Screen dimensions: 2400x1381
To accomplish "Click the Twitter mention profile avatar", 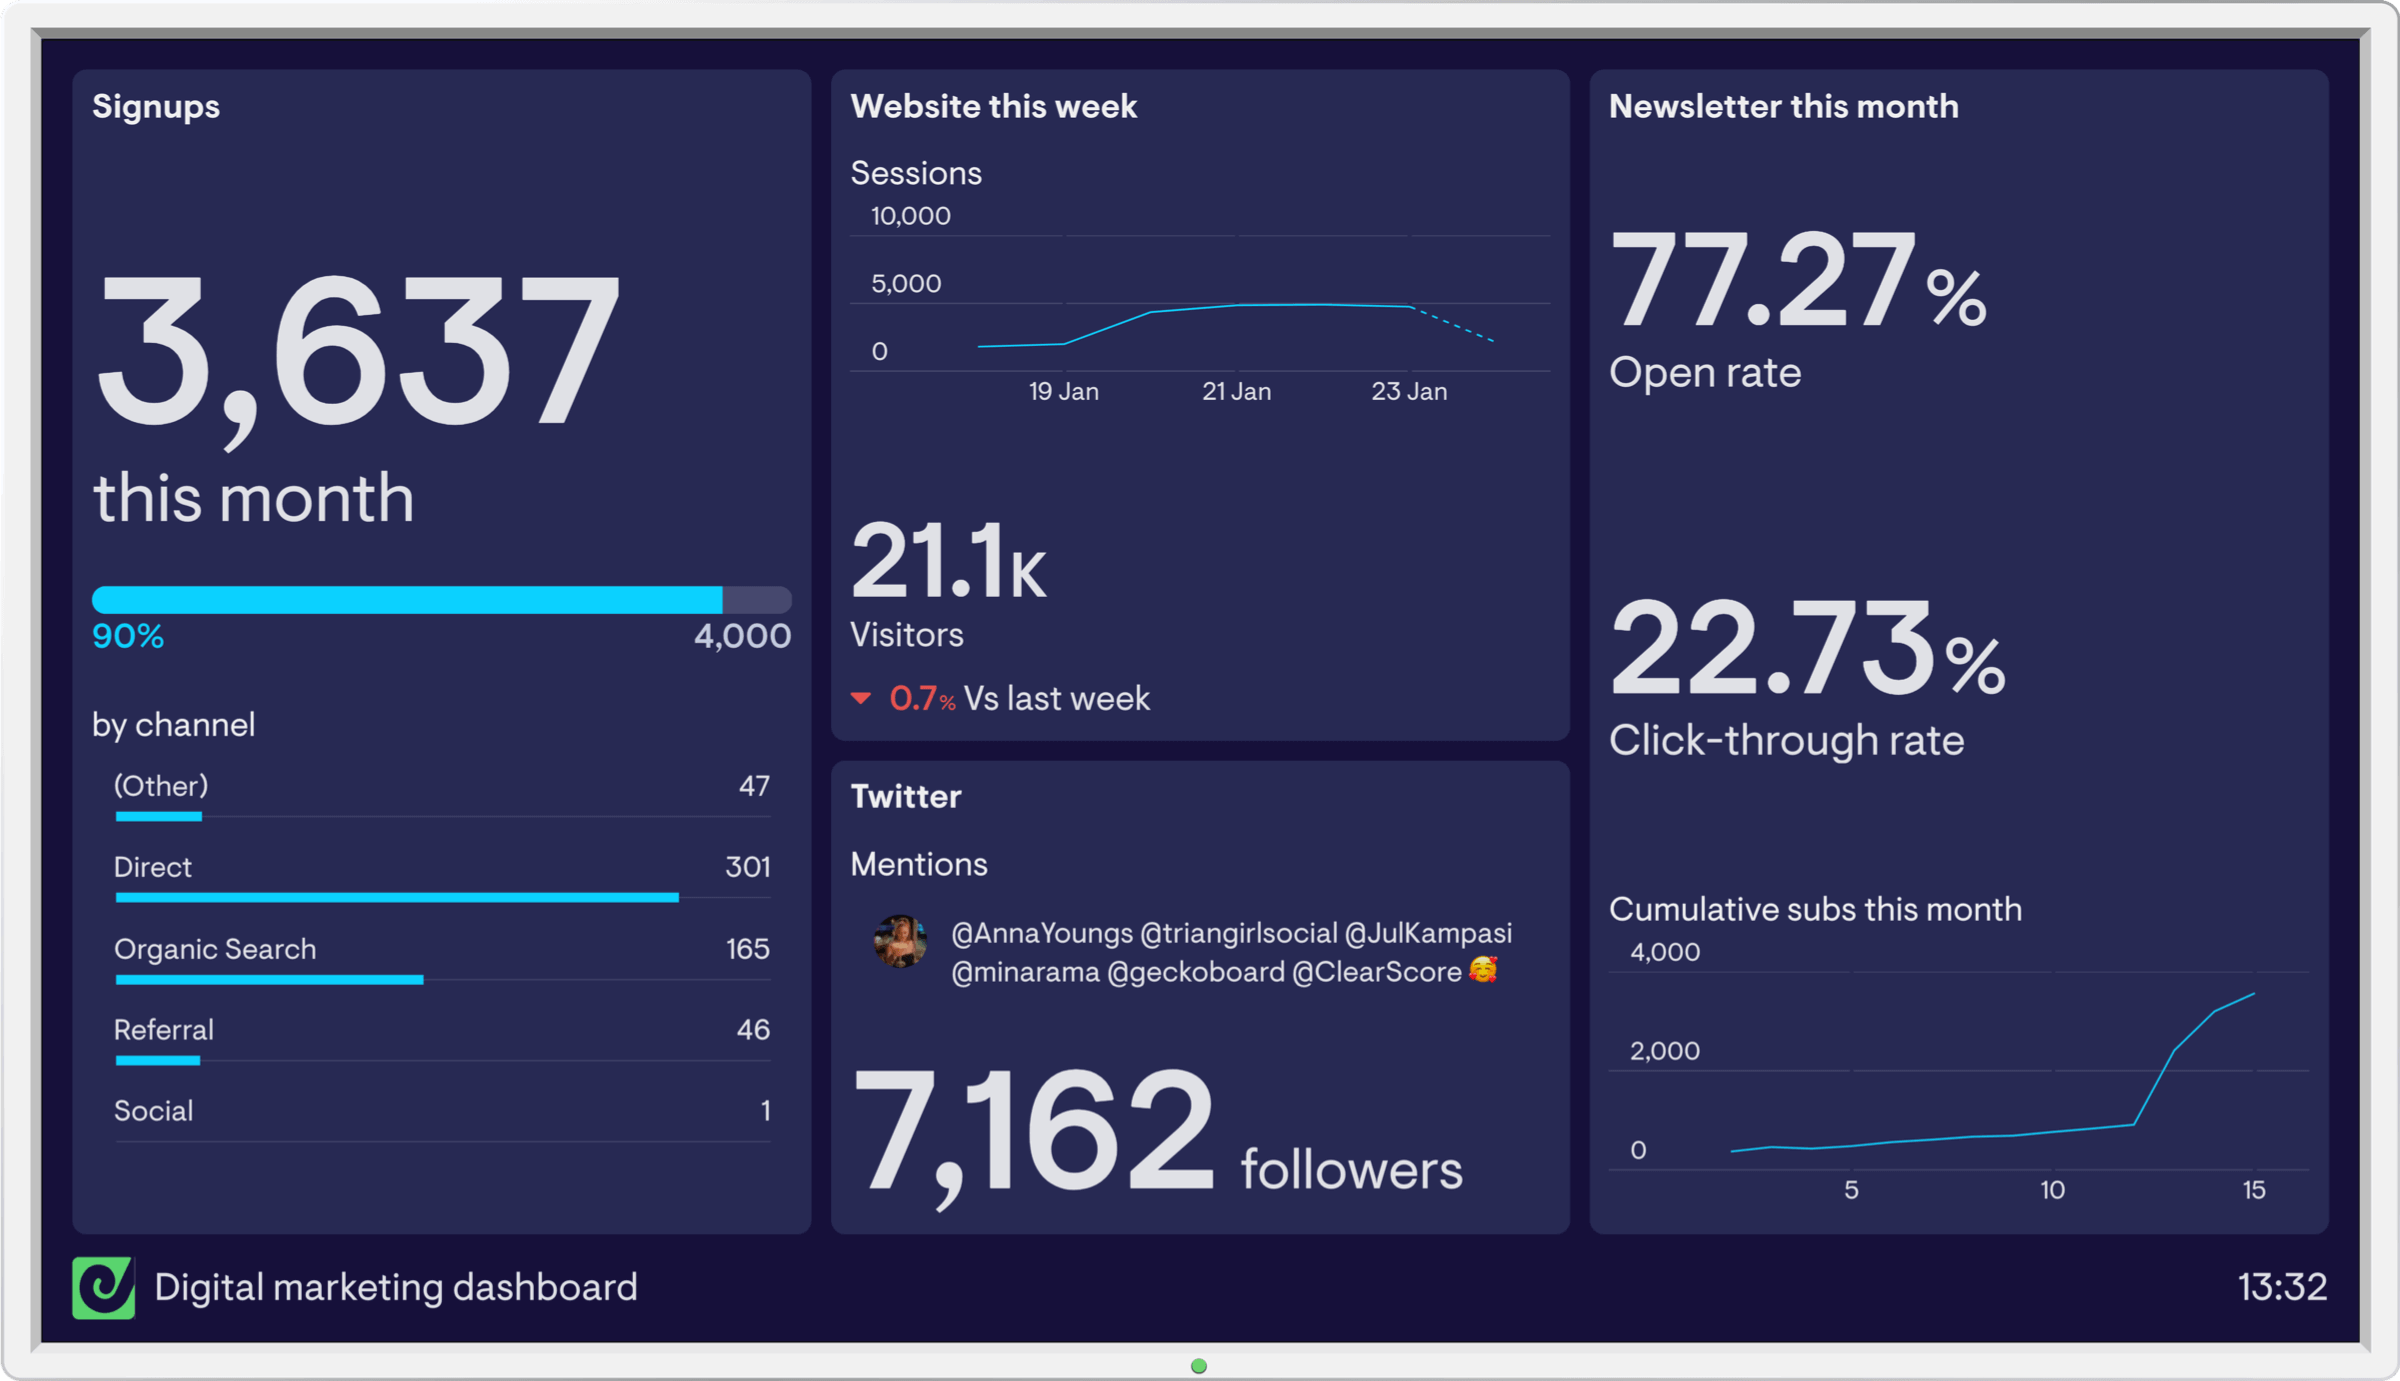I will [x=900, y=941].
